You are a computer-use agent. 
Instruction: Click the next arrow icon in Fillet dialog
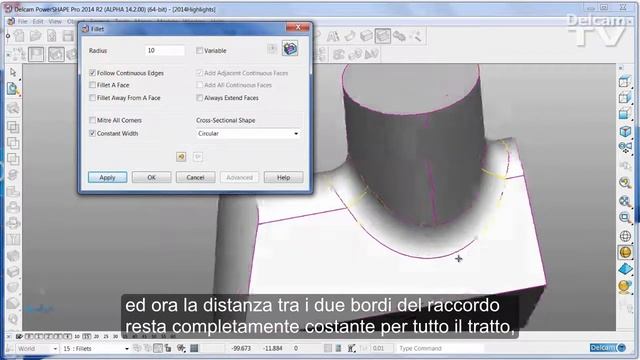pyautogui.click(x=198, y=157)
